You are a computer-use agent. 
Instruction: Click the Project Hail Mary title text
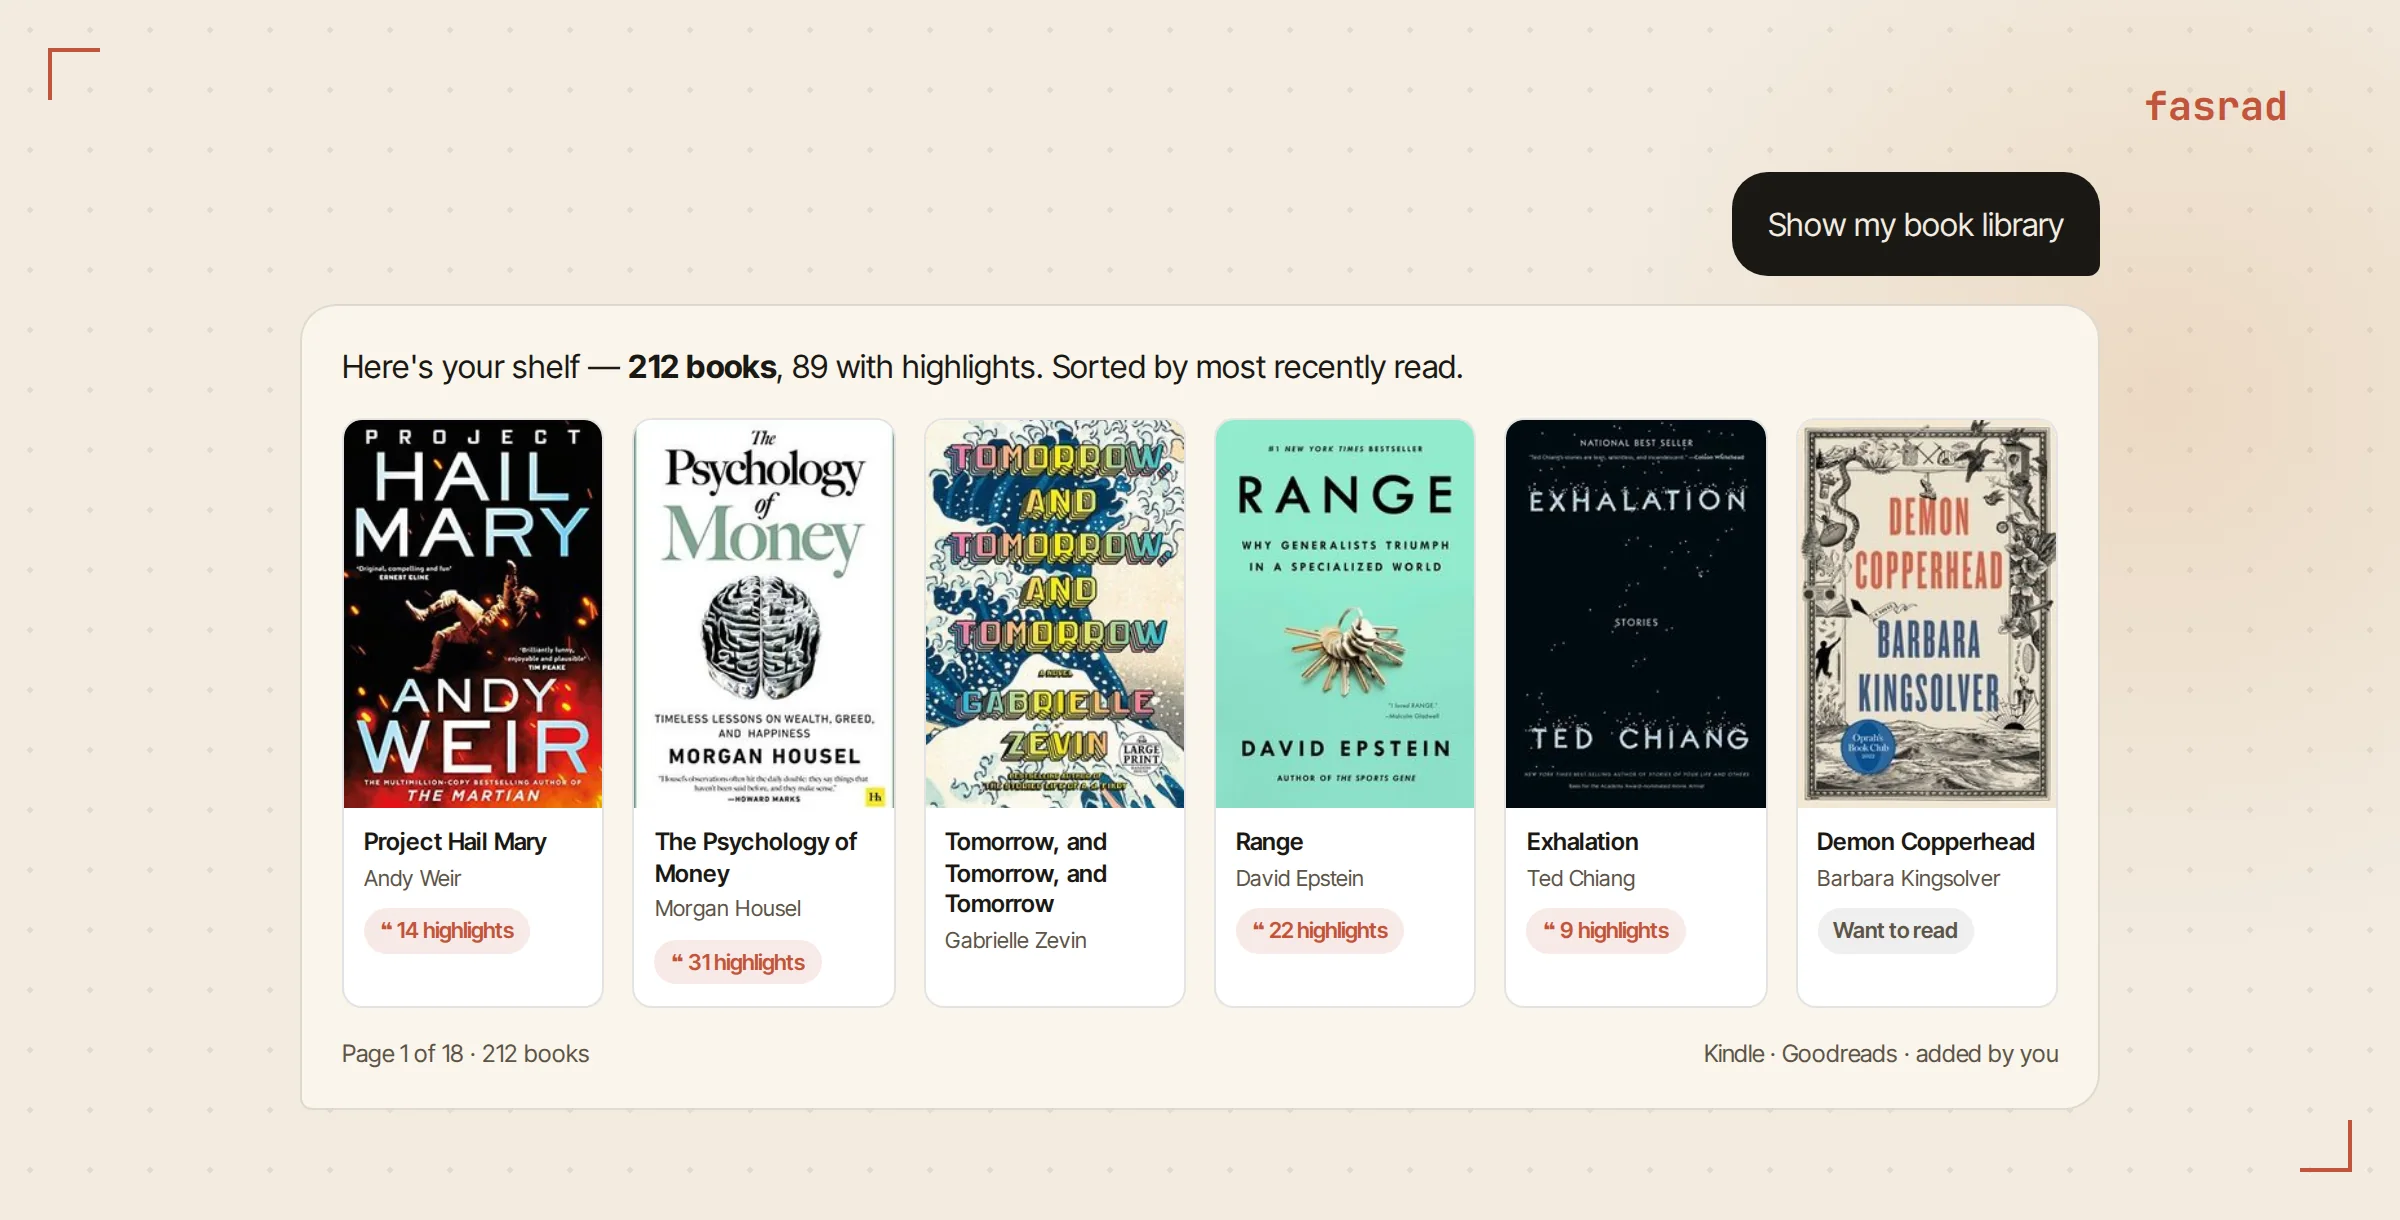click(455, 842)
